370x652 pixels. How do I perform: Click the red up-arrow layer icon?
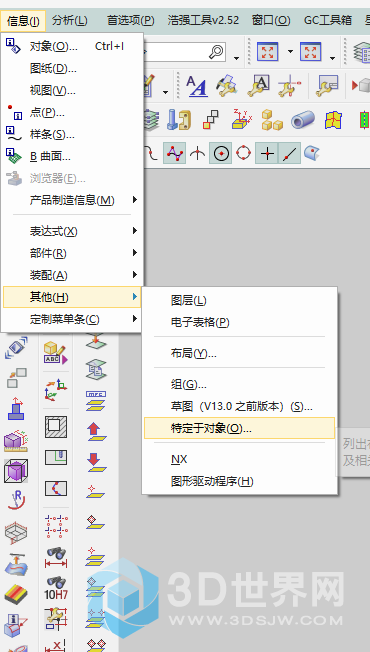pyautogui.click(x=96, y=431)
